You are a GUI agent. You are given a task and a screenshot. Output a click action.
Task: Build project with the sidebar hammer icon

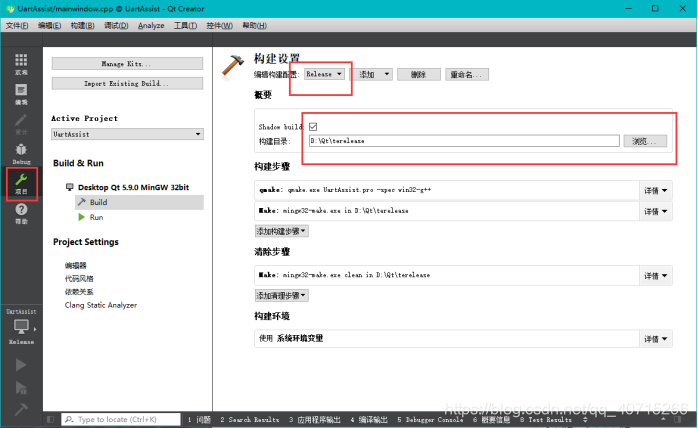[x=20, y=409]
